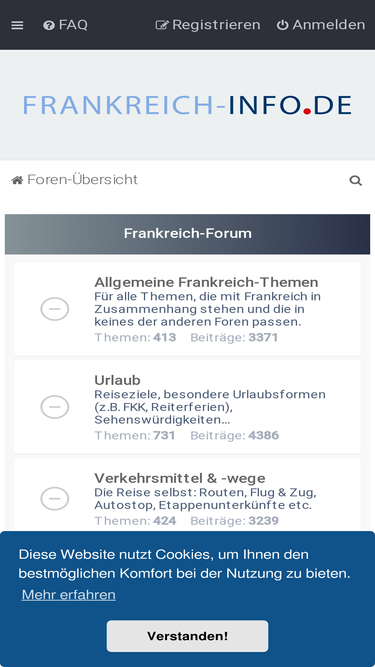Open the hamburger menu icon
375x667 pixels.
click(x=17, y=25)
